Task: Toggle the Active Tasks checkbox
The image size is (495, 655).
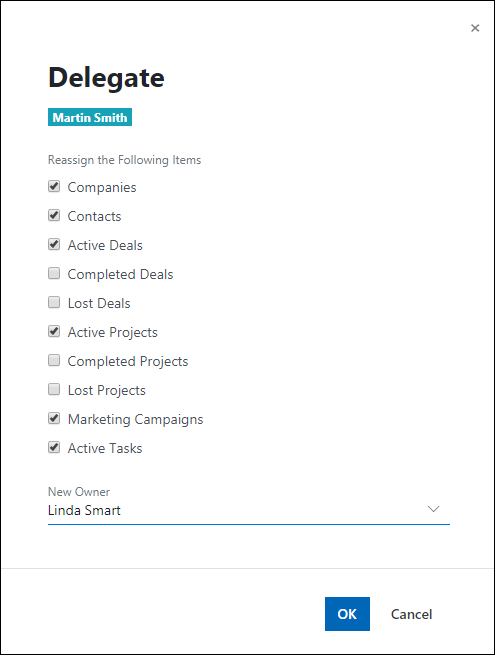Action: click(54, 447)
